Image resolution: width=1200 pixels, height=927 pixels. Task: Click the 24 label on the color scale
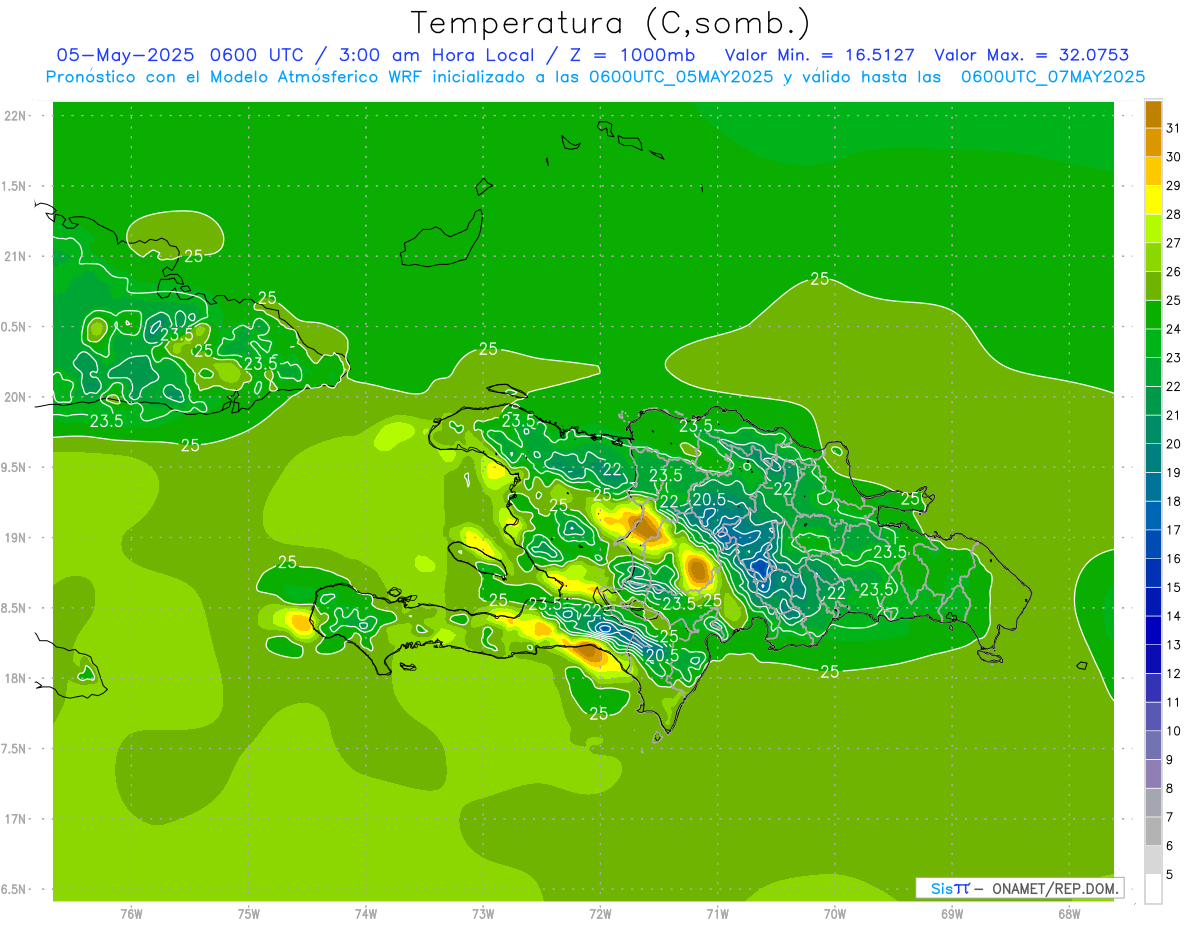point(1174,329)
